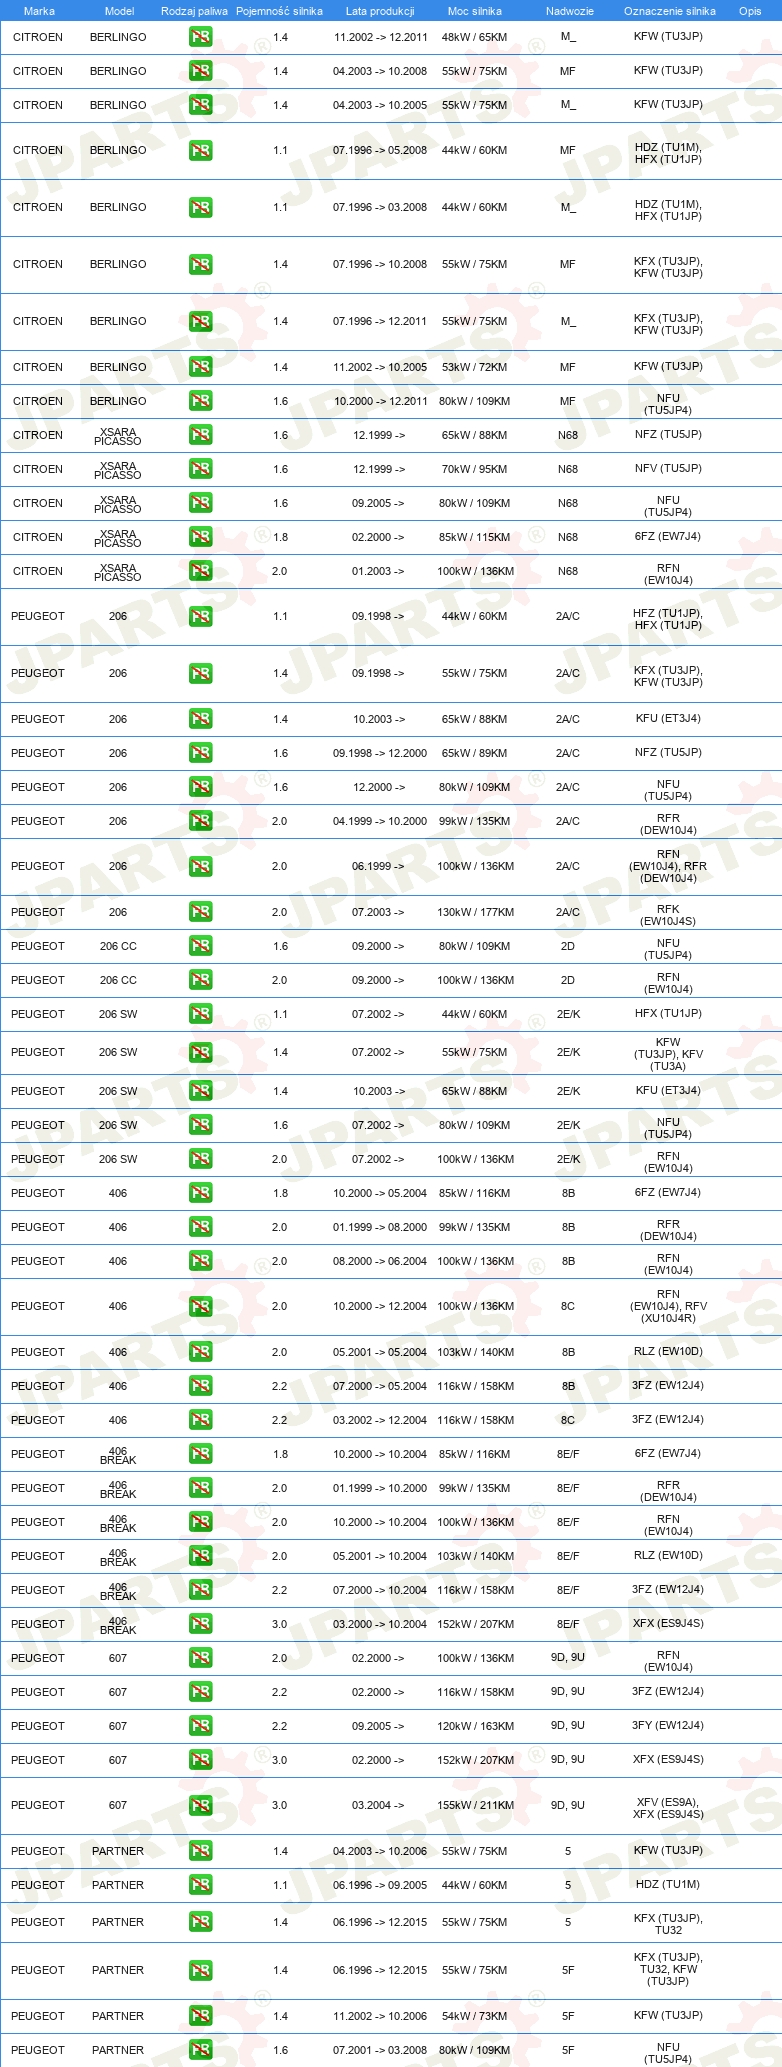Click the fuel icon in the Peugeot 607 2.0 row
This screenshot has width=782, height=2067.
200,1658
